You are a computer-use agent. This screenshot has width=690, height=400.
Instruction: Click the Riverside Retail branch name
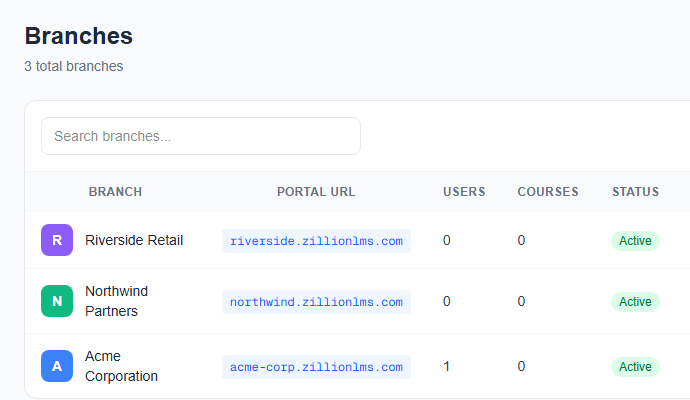(x=134, y=240)
